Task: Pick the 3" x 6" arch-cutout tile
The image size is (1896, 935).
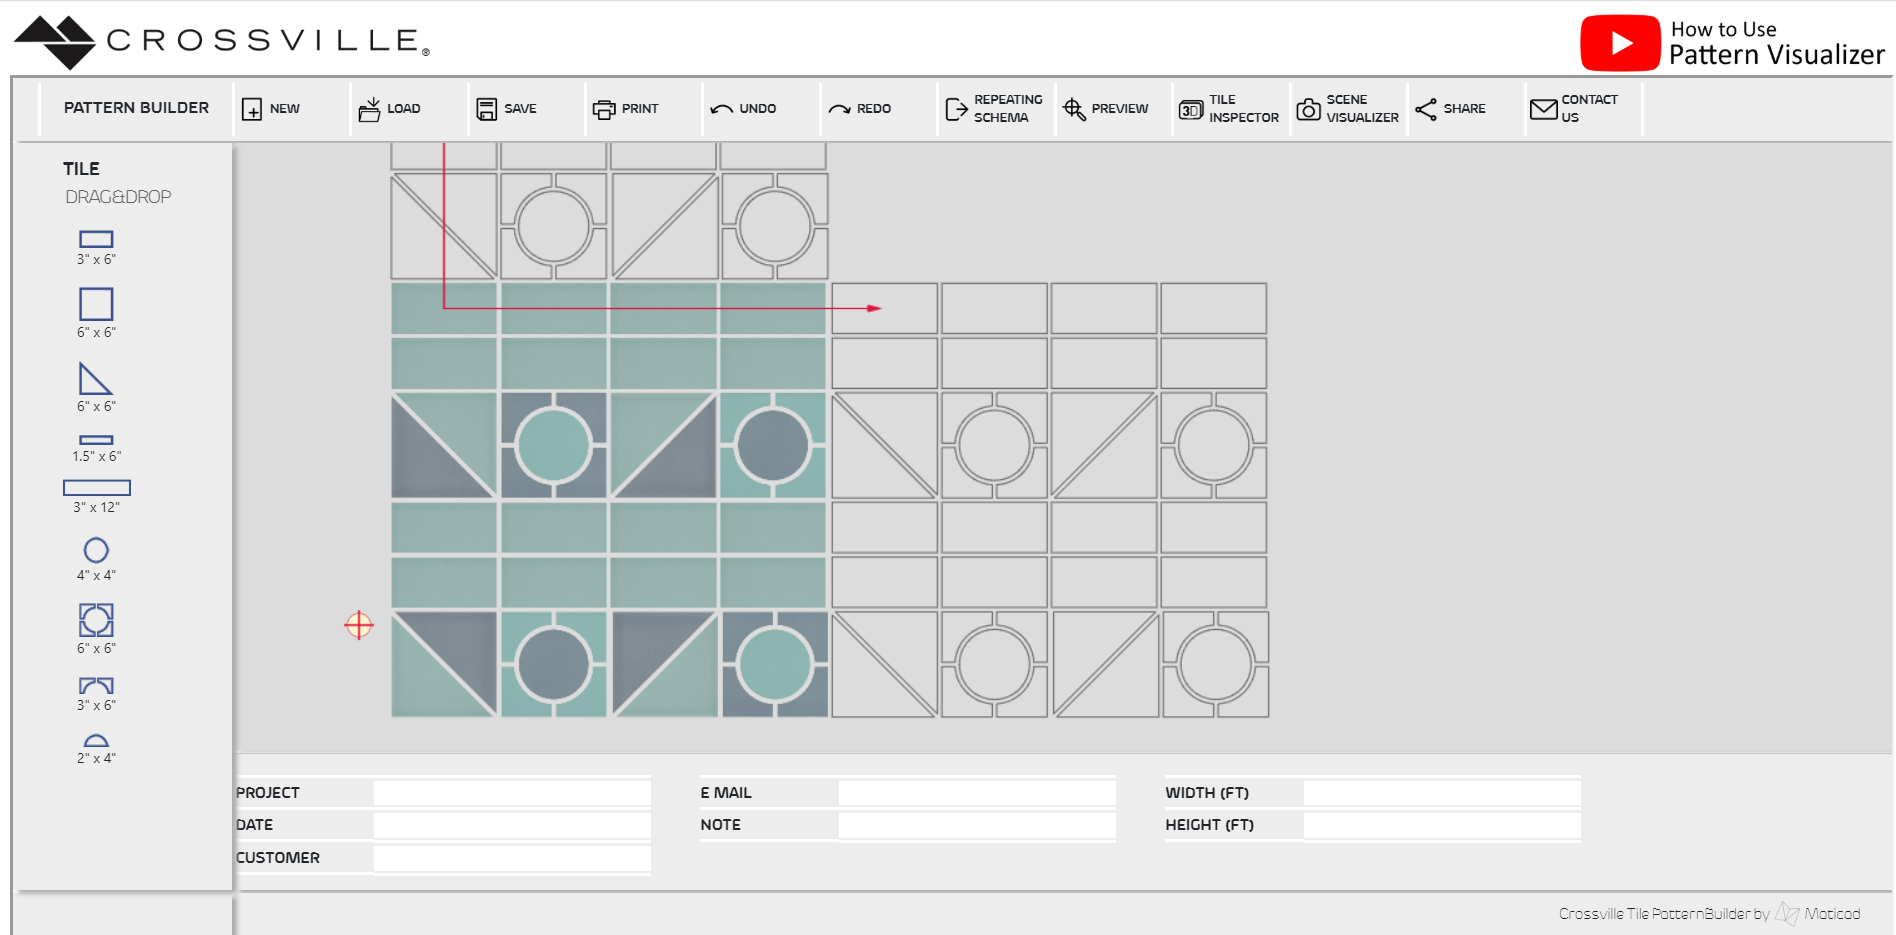Action: [x=96, y=686]
